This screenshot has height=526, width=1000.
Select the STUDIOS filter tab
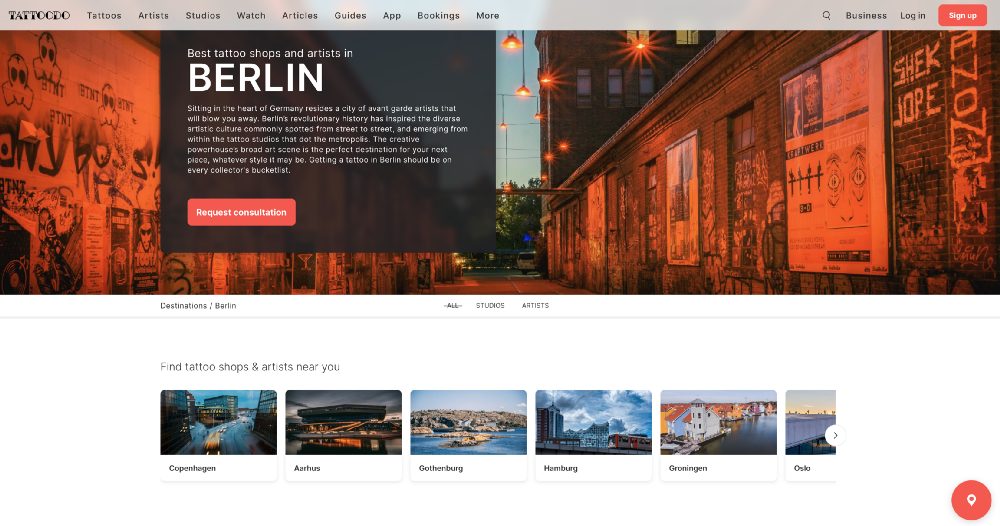click(490, 305)
